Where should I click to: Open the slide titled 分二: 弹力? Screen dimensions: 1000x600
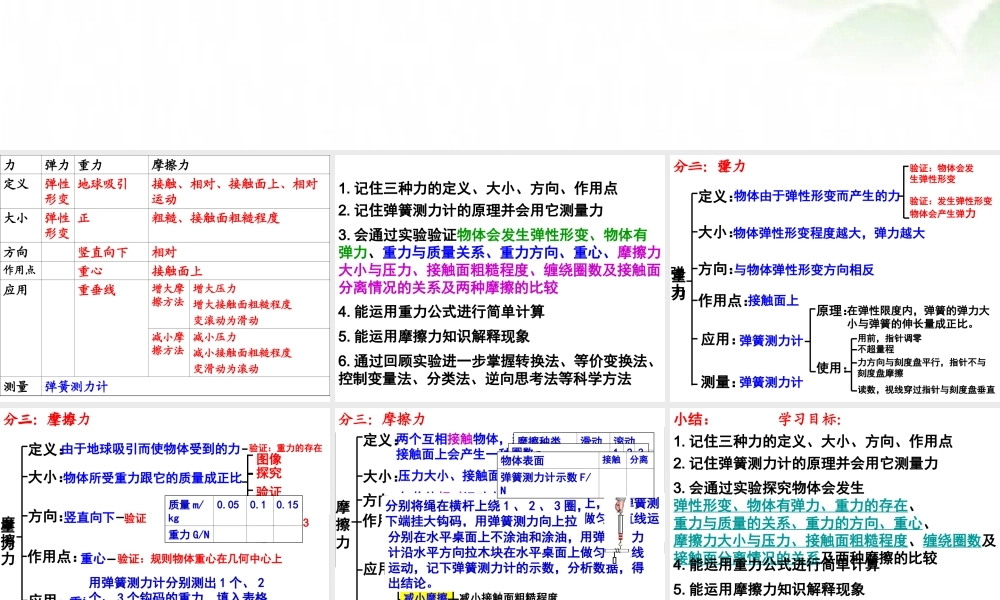pyautogui.click(x=835, y=278)
